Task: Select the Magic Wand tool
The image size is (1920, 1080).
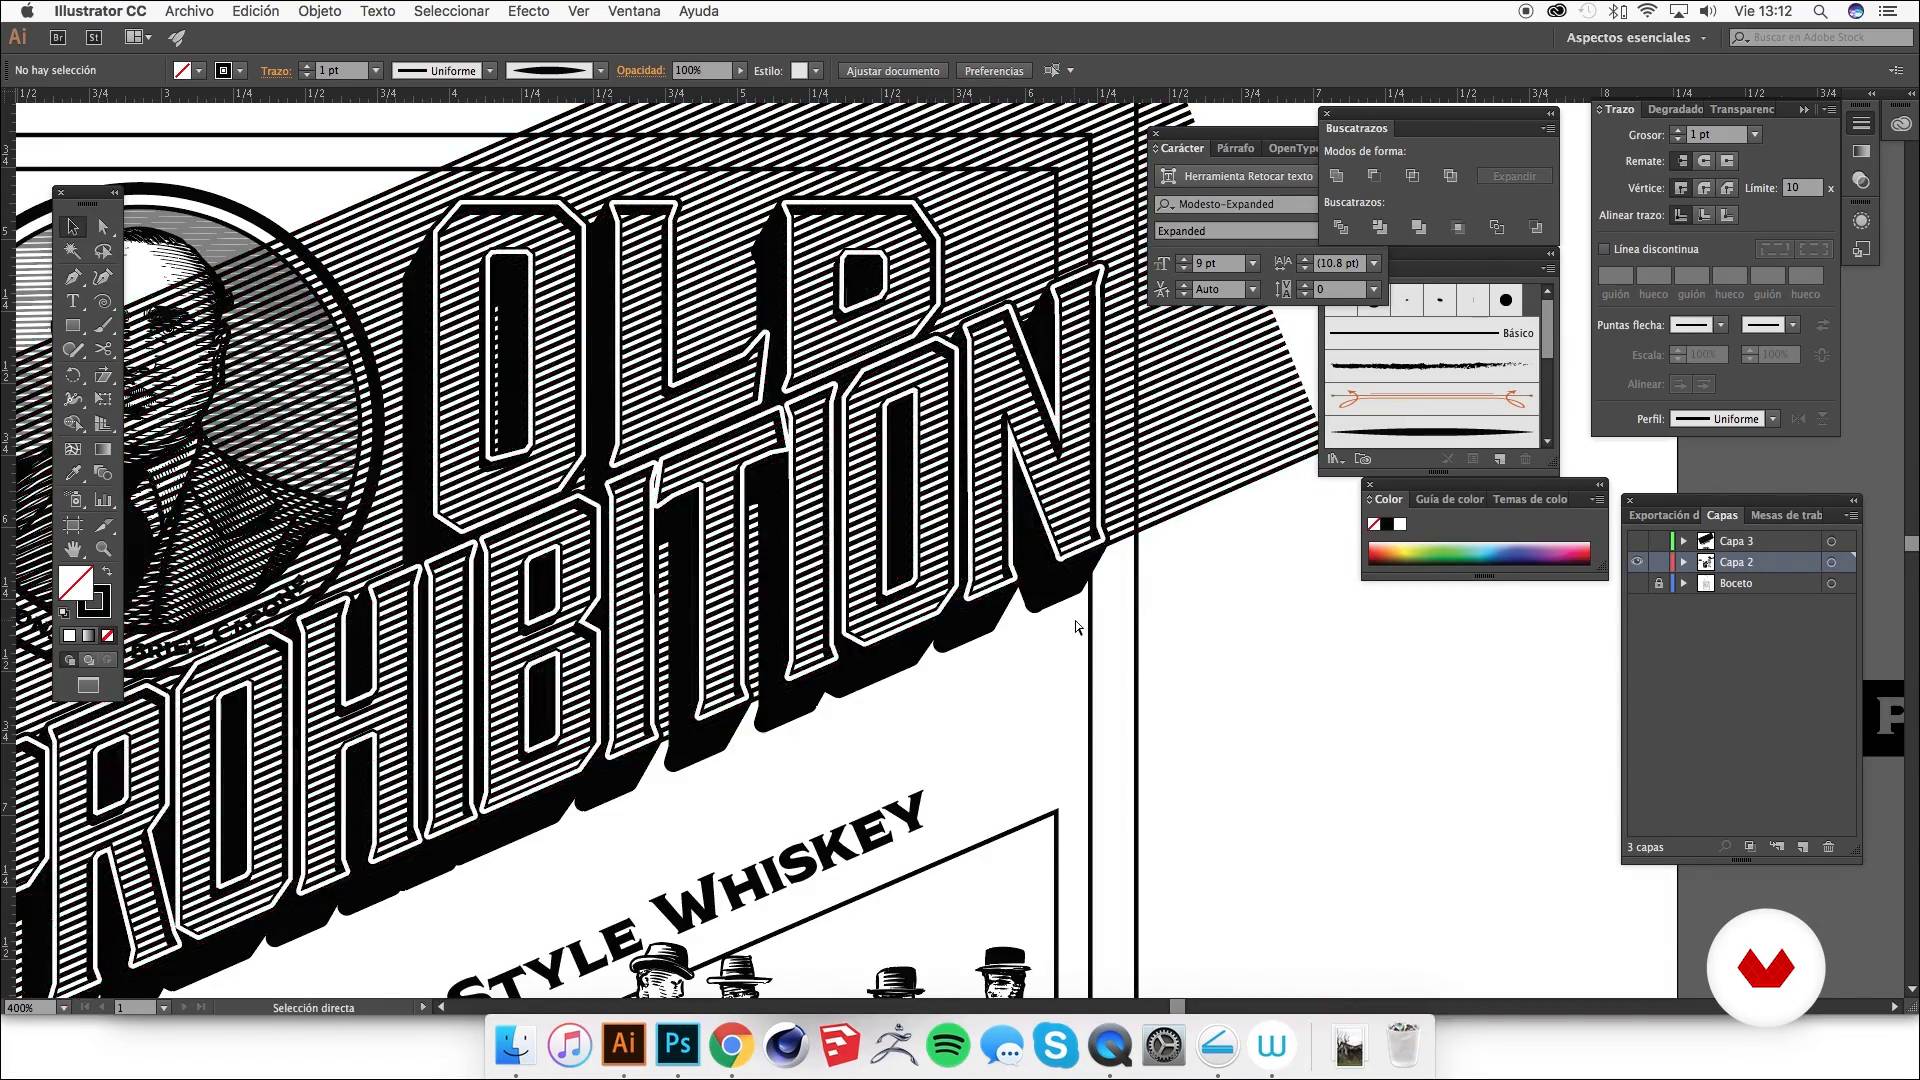Action: click(72, 252)
